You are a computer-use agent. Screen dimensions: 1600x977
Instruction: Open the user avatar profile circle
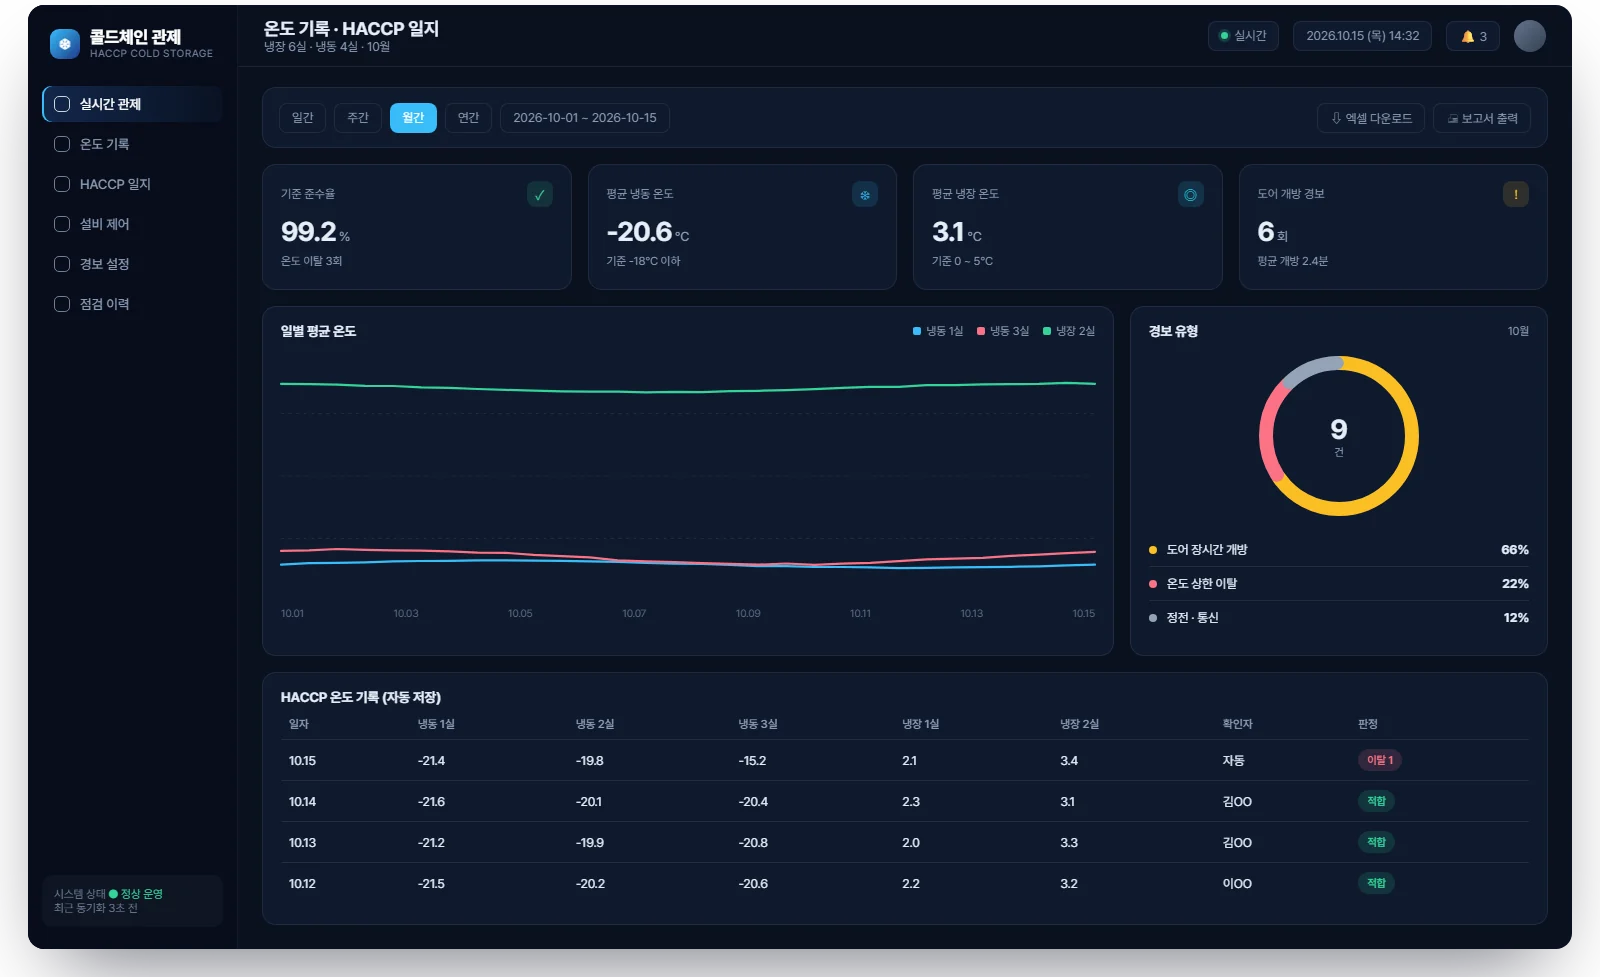pos(1530,36)
